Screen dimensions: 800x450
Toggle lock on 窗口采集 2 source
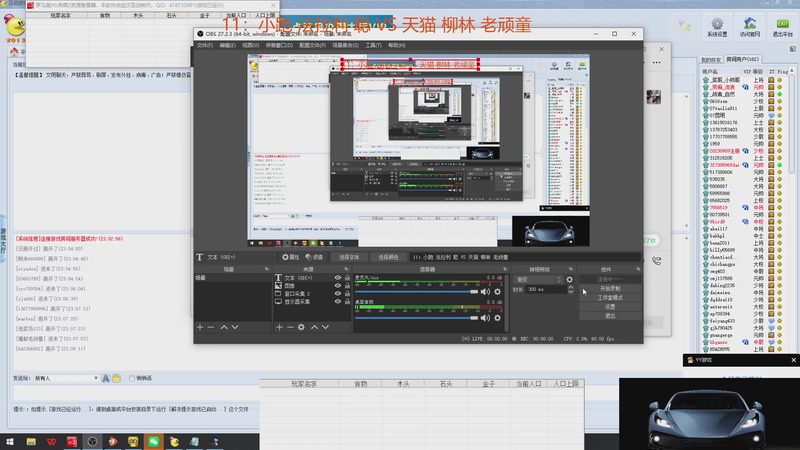click(x=347, y=294)
